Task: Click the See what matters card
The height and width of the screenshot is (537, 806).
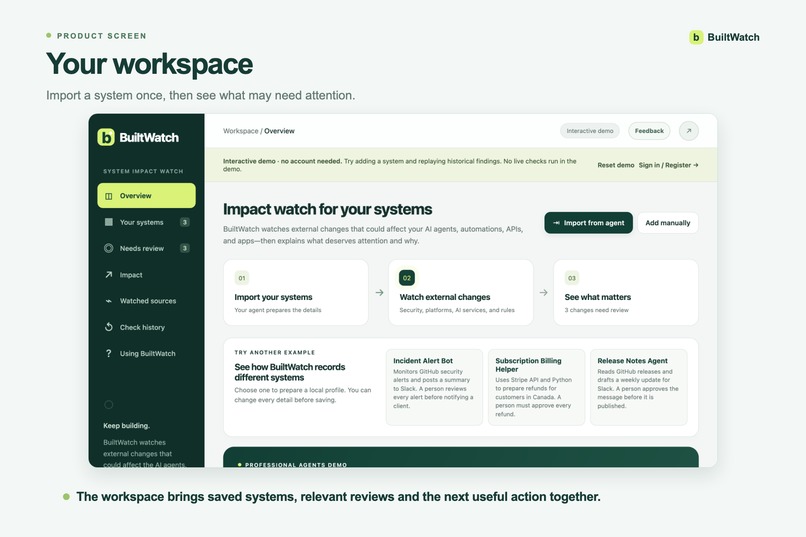Action: [626, 292]
